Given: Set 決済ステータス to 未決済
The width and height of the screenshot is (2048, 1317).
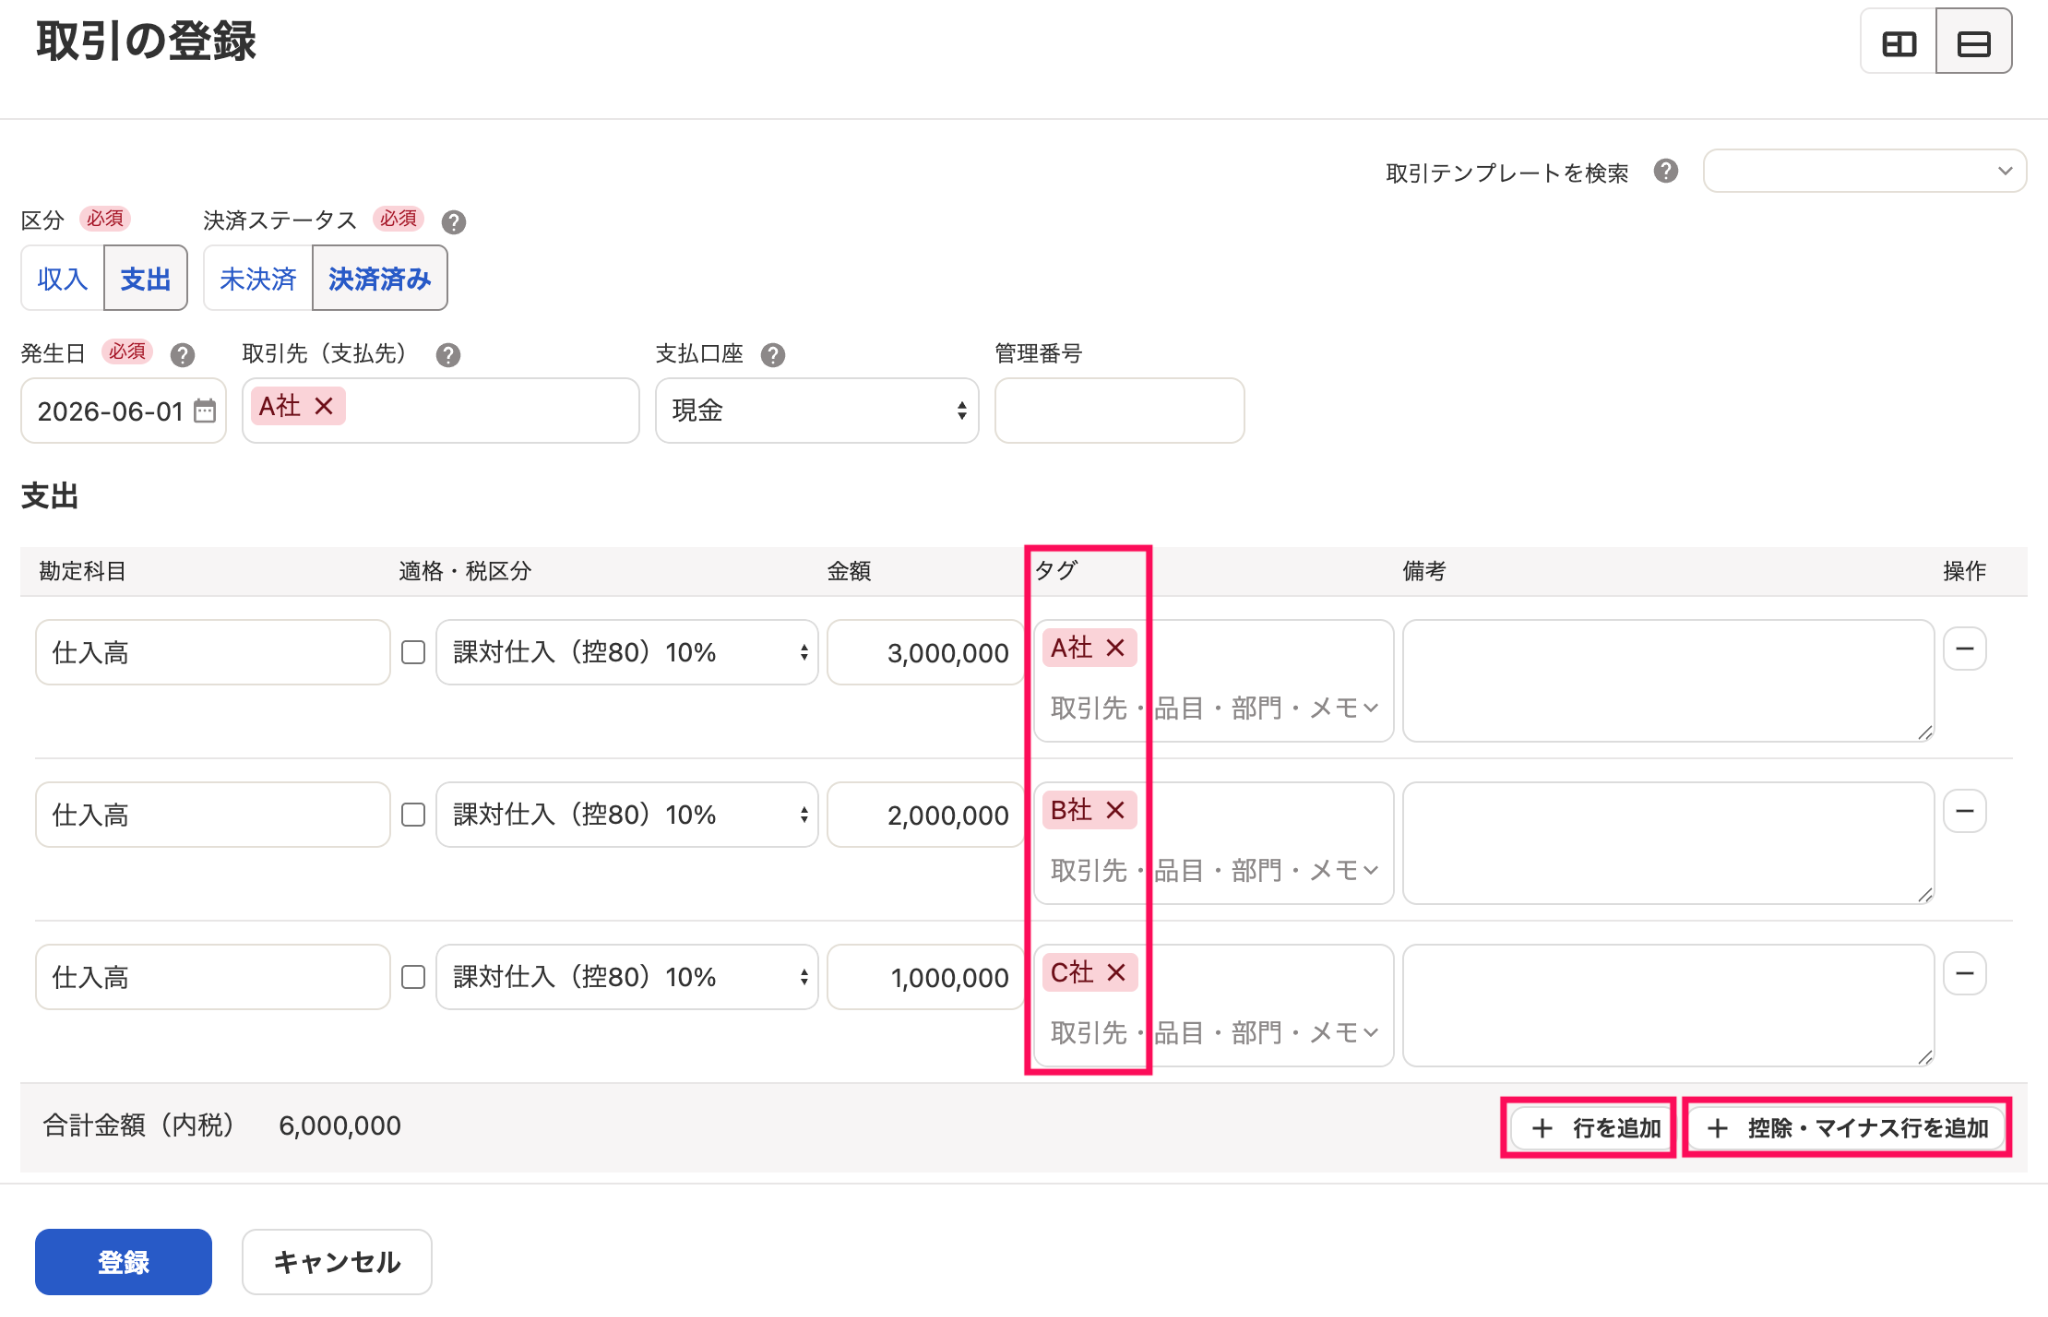Looking at the screenshot, I should coord(258,278).
